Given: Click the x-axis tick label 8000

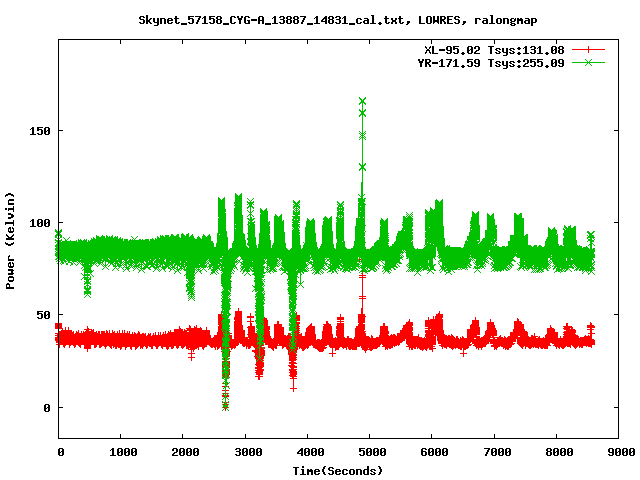Looking at the screenshot, I should (x=559, y=452).
